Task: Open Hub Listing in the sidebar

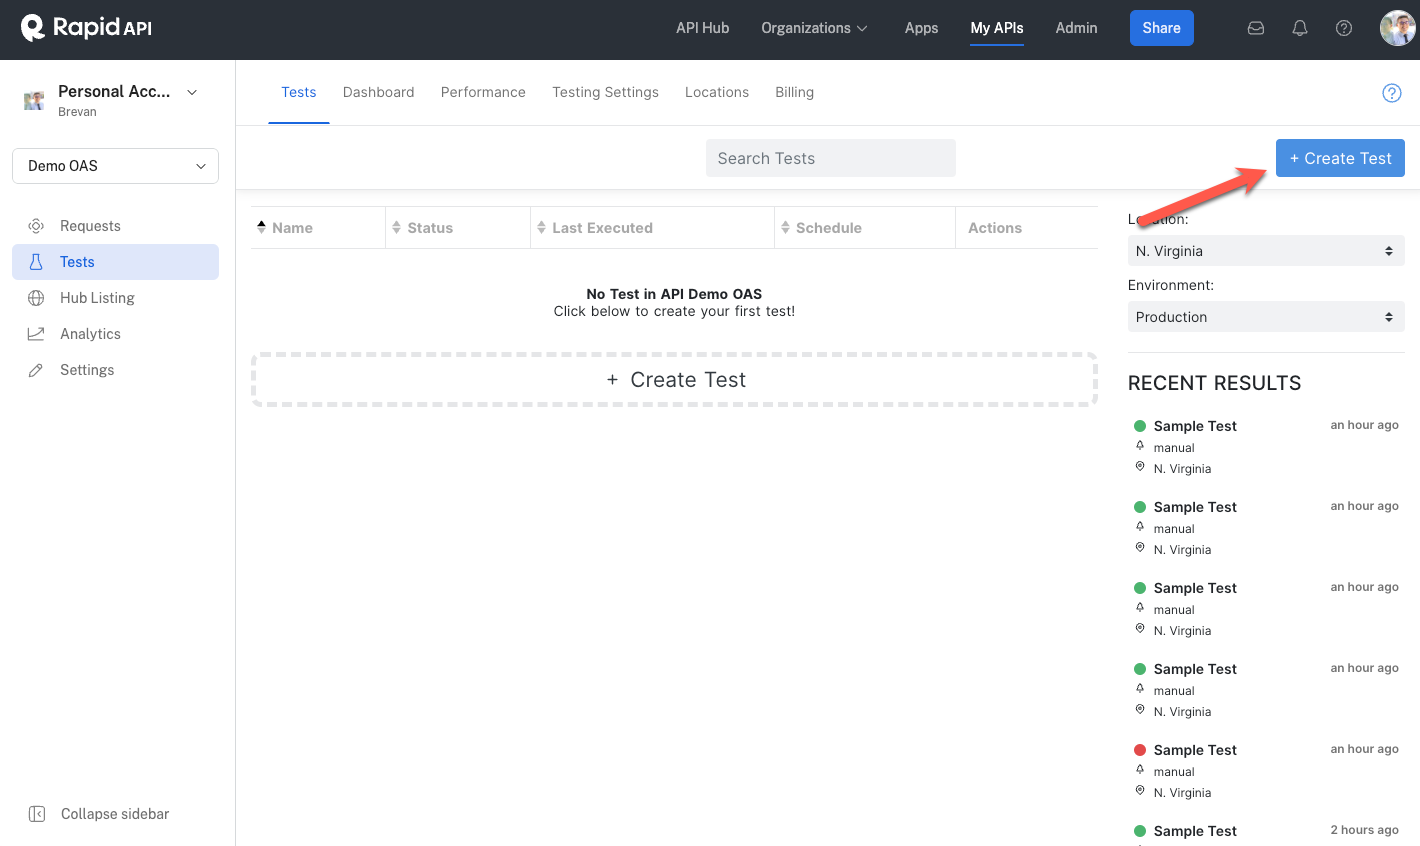Action: pyautogui.click(x=115, y=298)
